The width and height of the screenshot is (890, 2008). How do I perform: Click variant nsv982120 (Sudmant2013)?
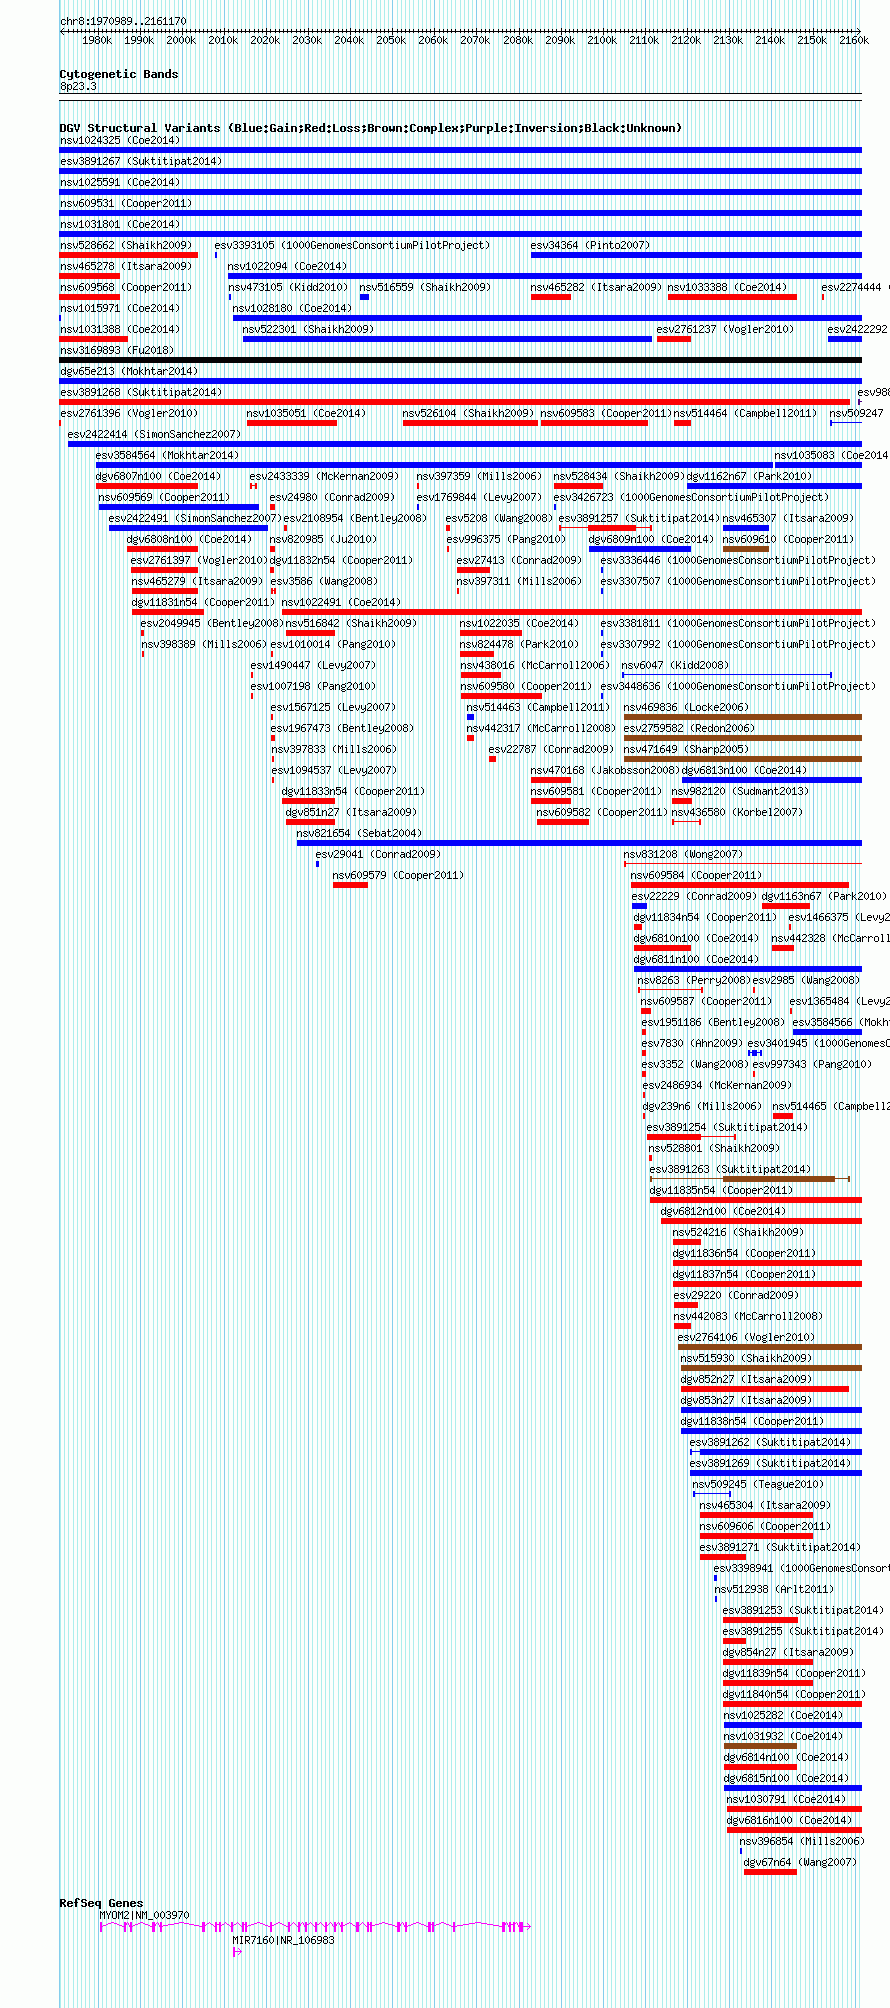pos(740,791)
